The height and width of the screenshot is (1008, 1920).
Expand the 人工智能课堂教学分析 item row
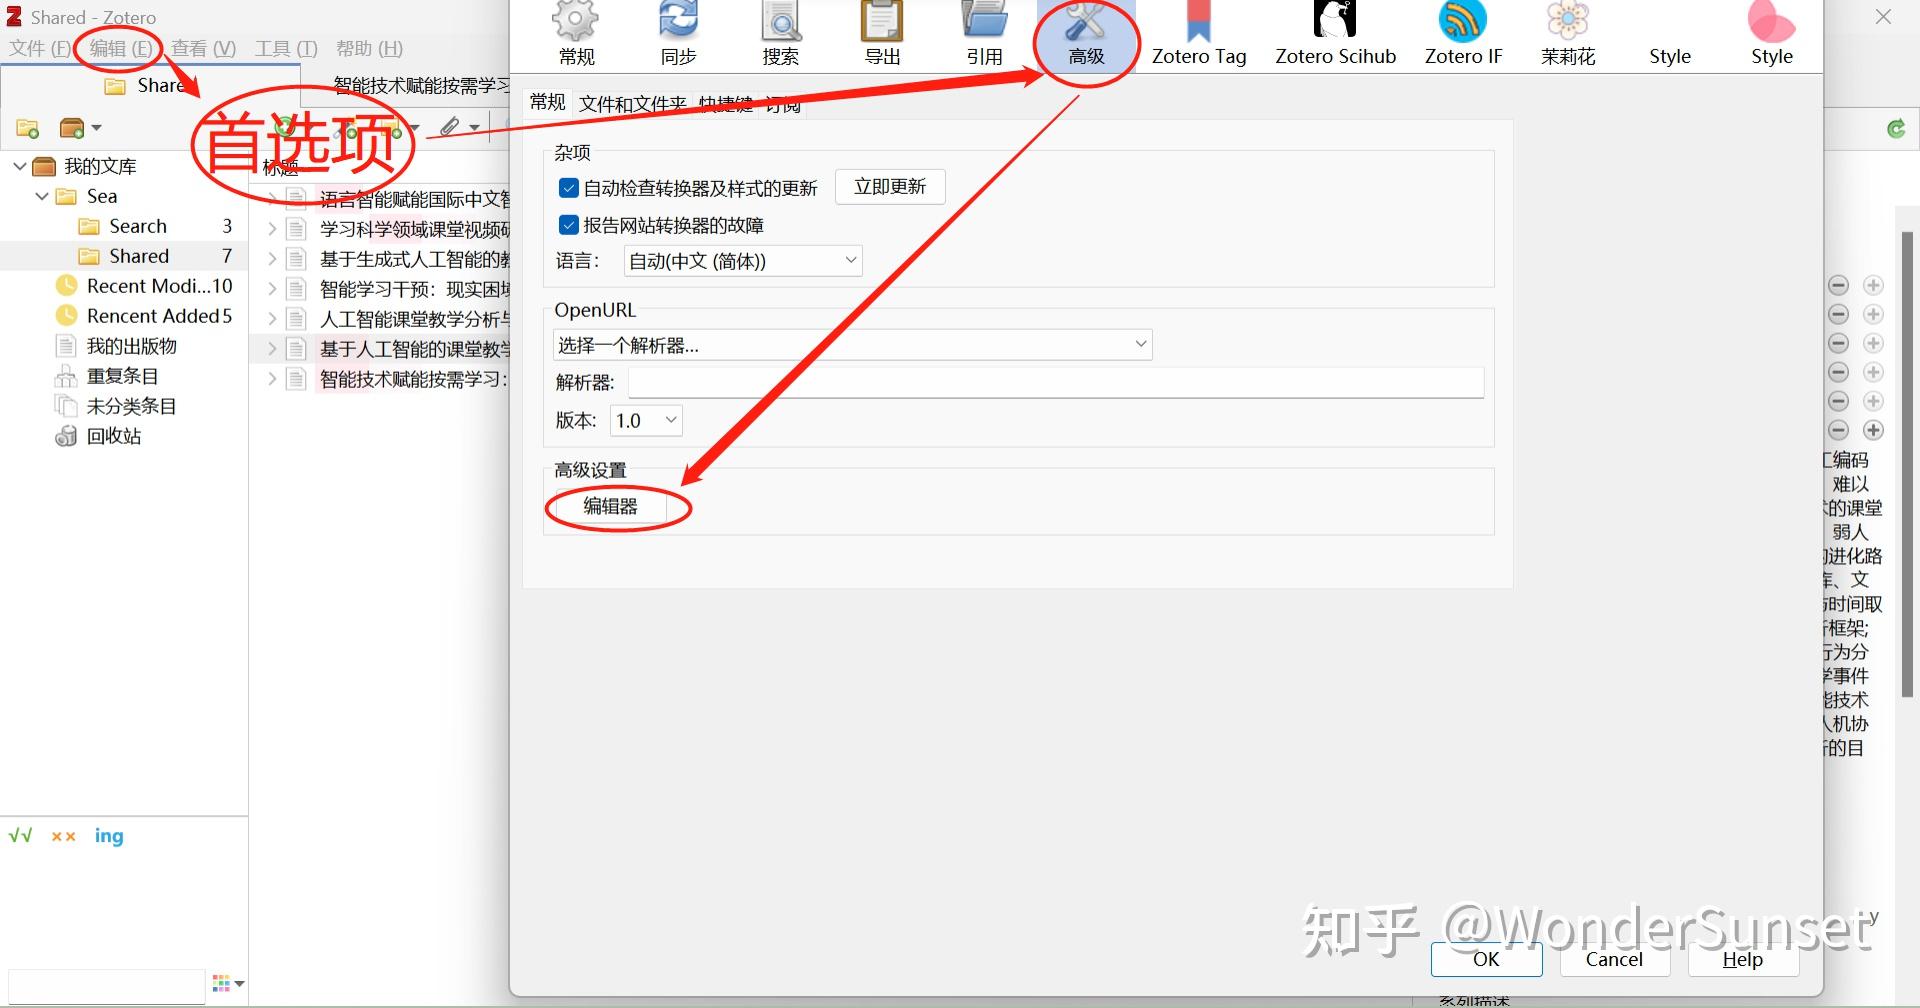coord(271,319)
